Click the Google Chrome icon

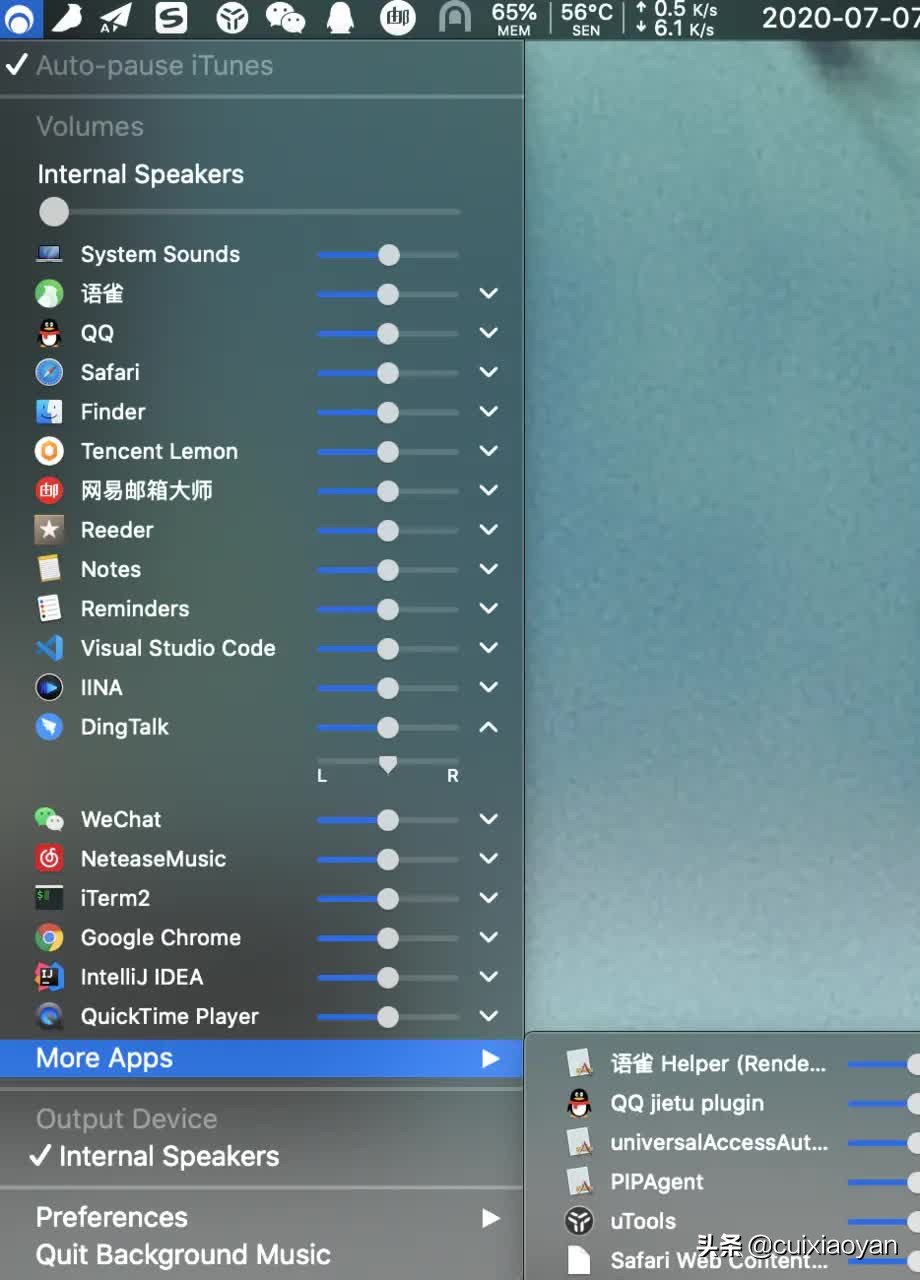click(49, 938)
